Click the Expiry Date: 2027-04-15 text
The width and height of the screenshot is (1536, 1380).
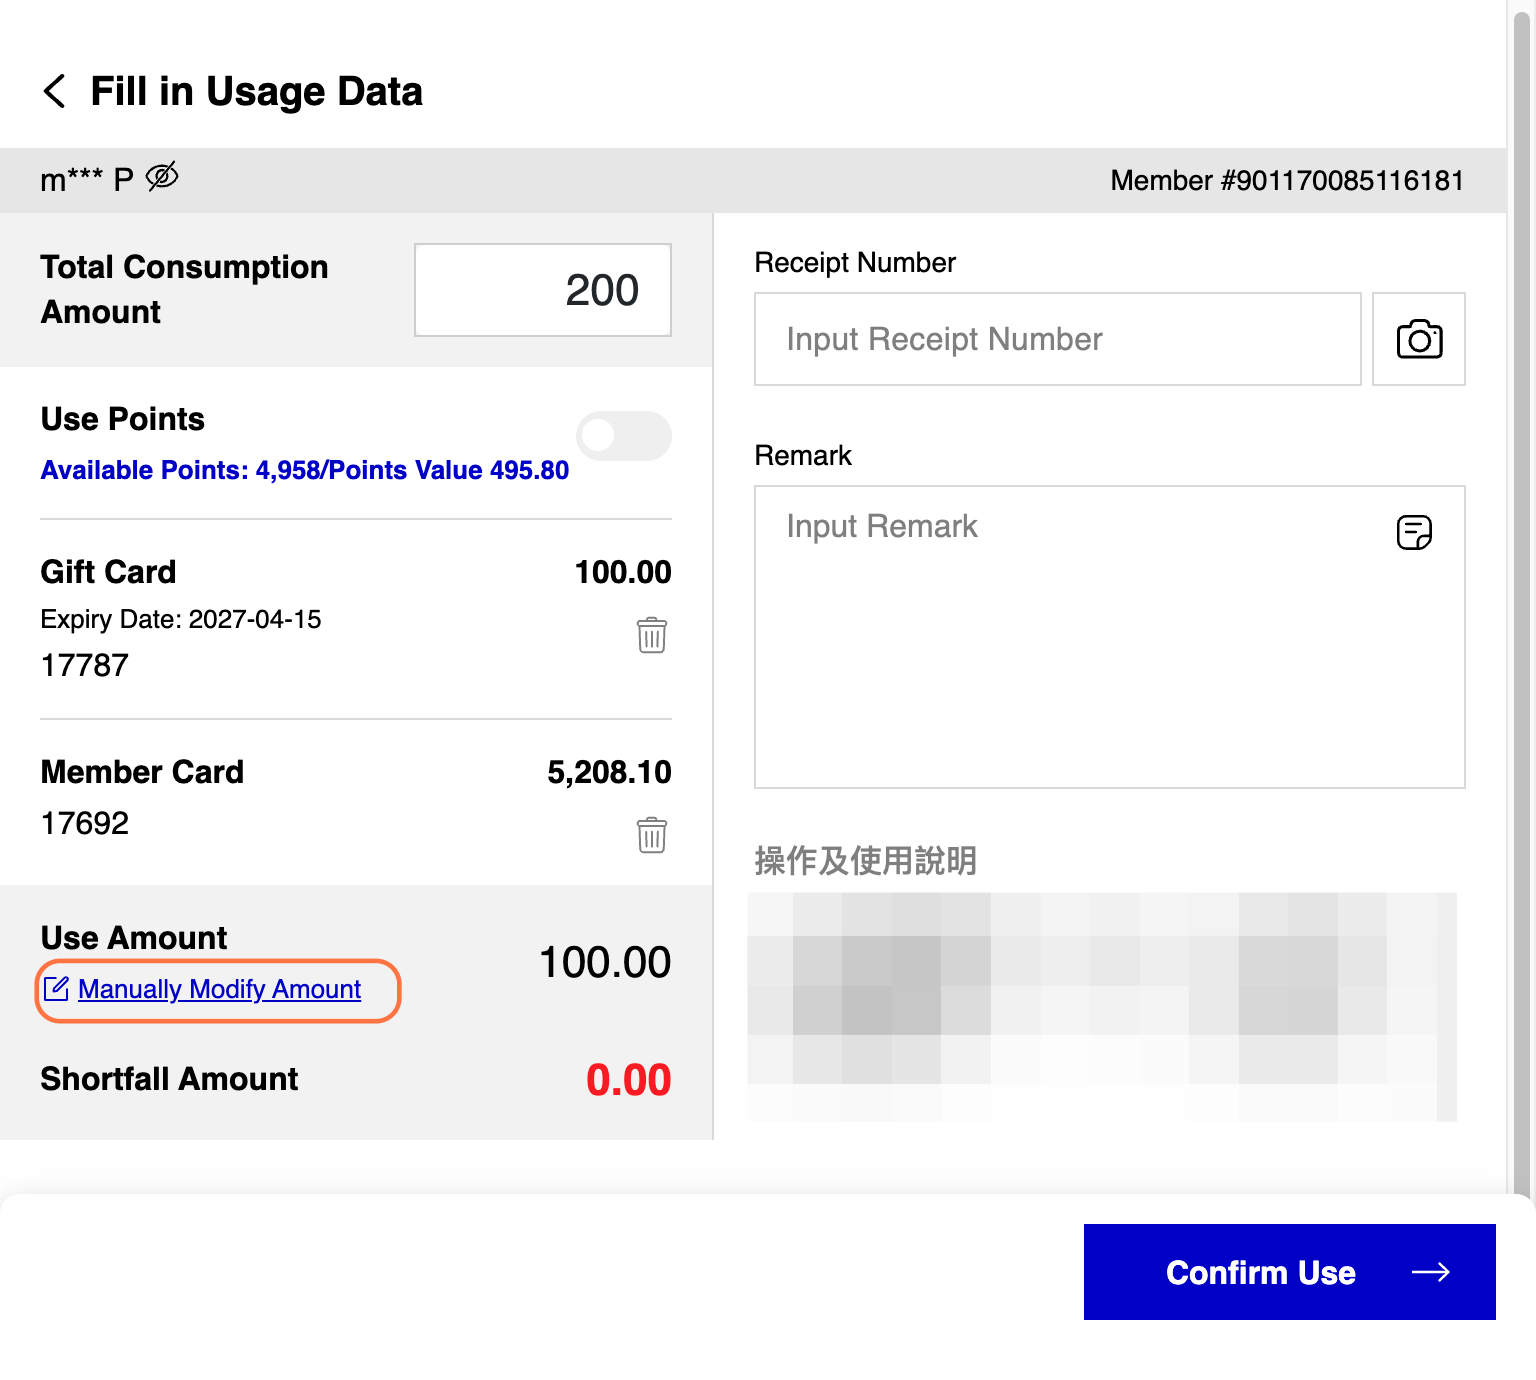(x=181, y=619)
